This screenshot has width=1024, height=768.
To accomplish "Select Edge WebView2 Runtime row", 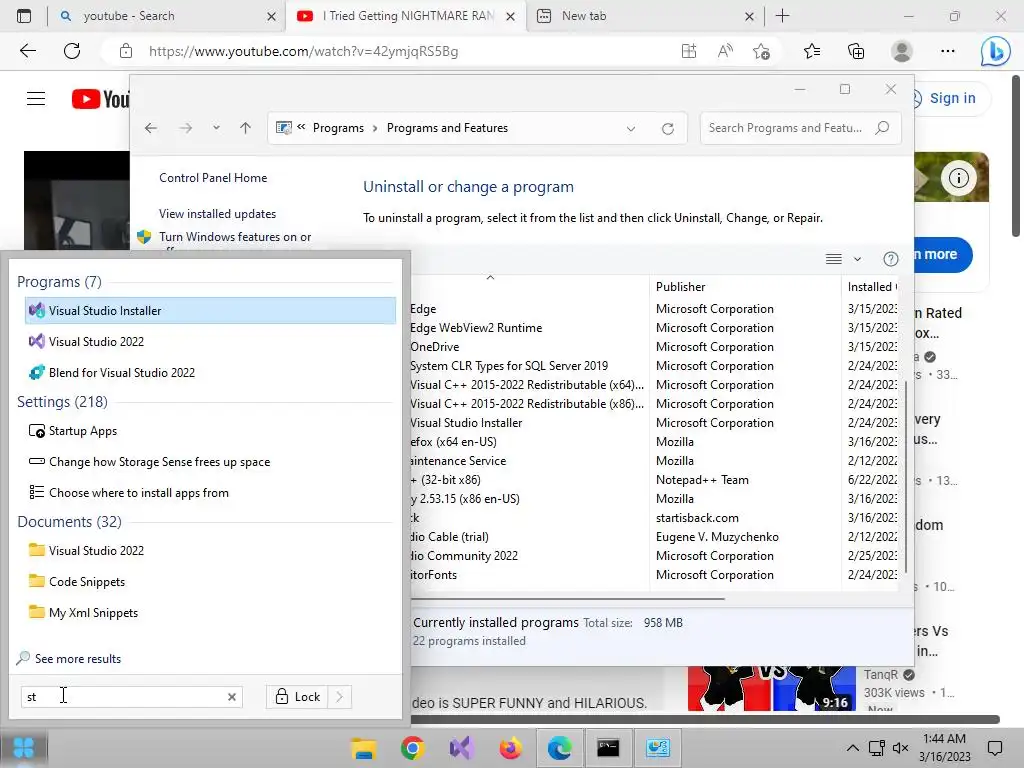I will pyautogui.click(x=653, y=328).
